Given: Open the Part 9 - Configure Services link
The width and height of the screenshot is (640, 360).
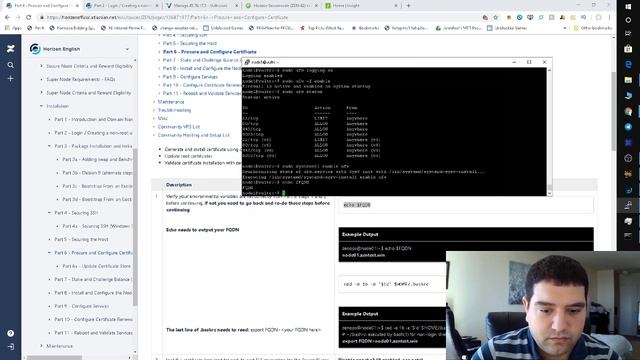Looking at the screenshot, I should click(x=190, y=77).
